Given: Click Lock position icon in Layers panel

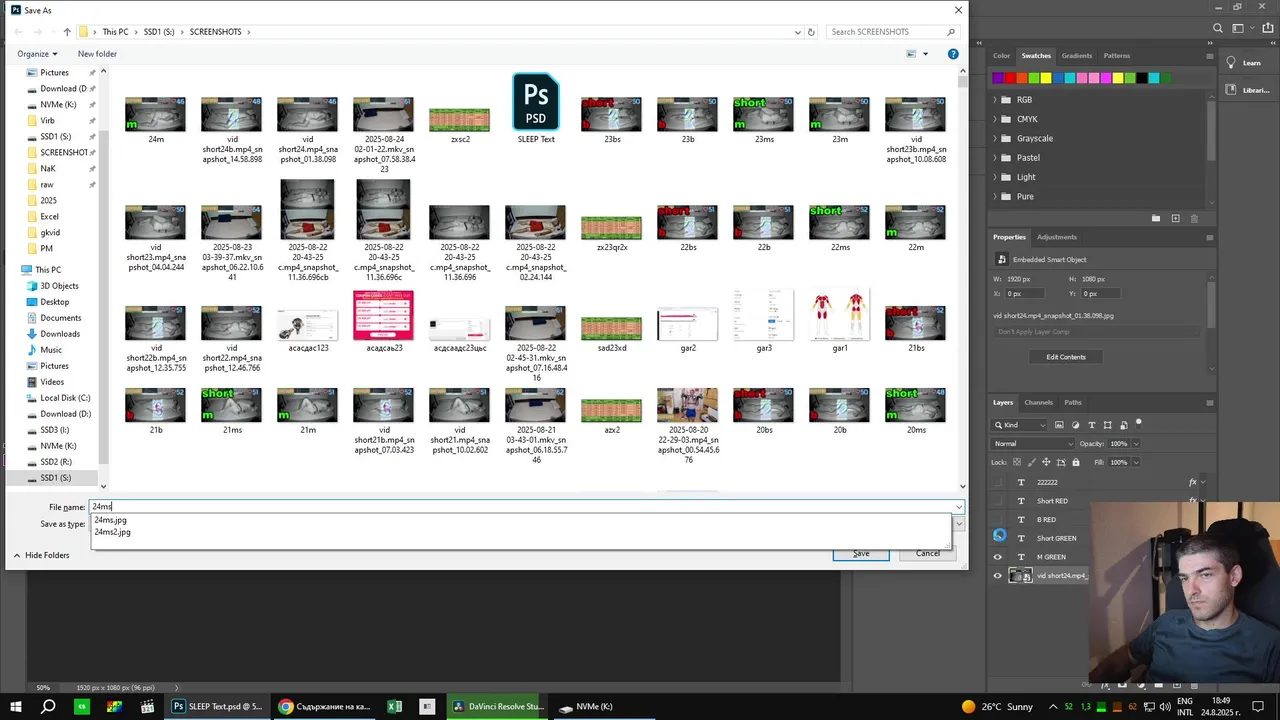Looking at the screenshot, I should click(1046, 462).
